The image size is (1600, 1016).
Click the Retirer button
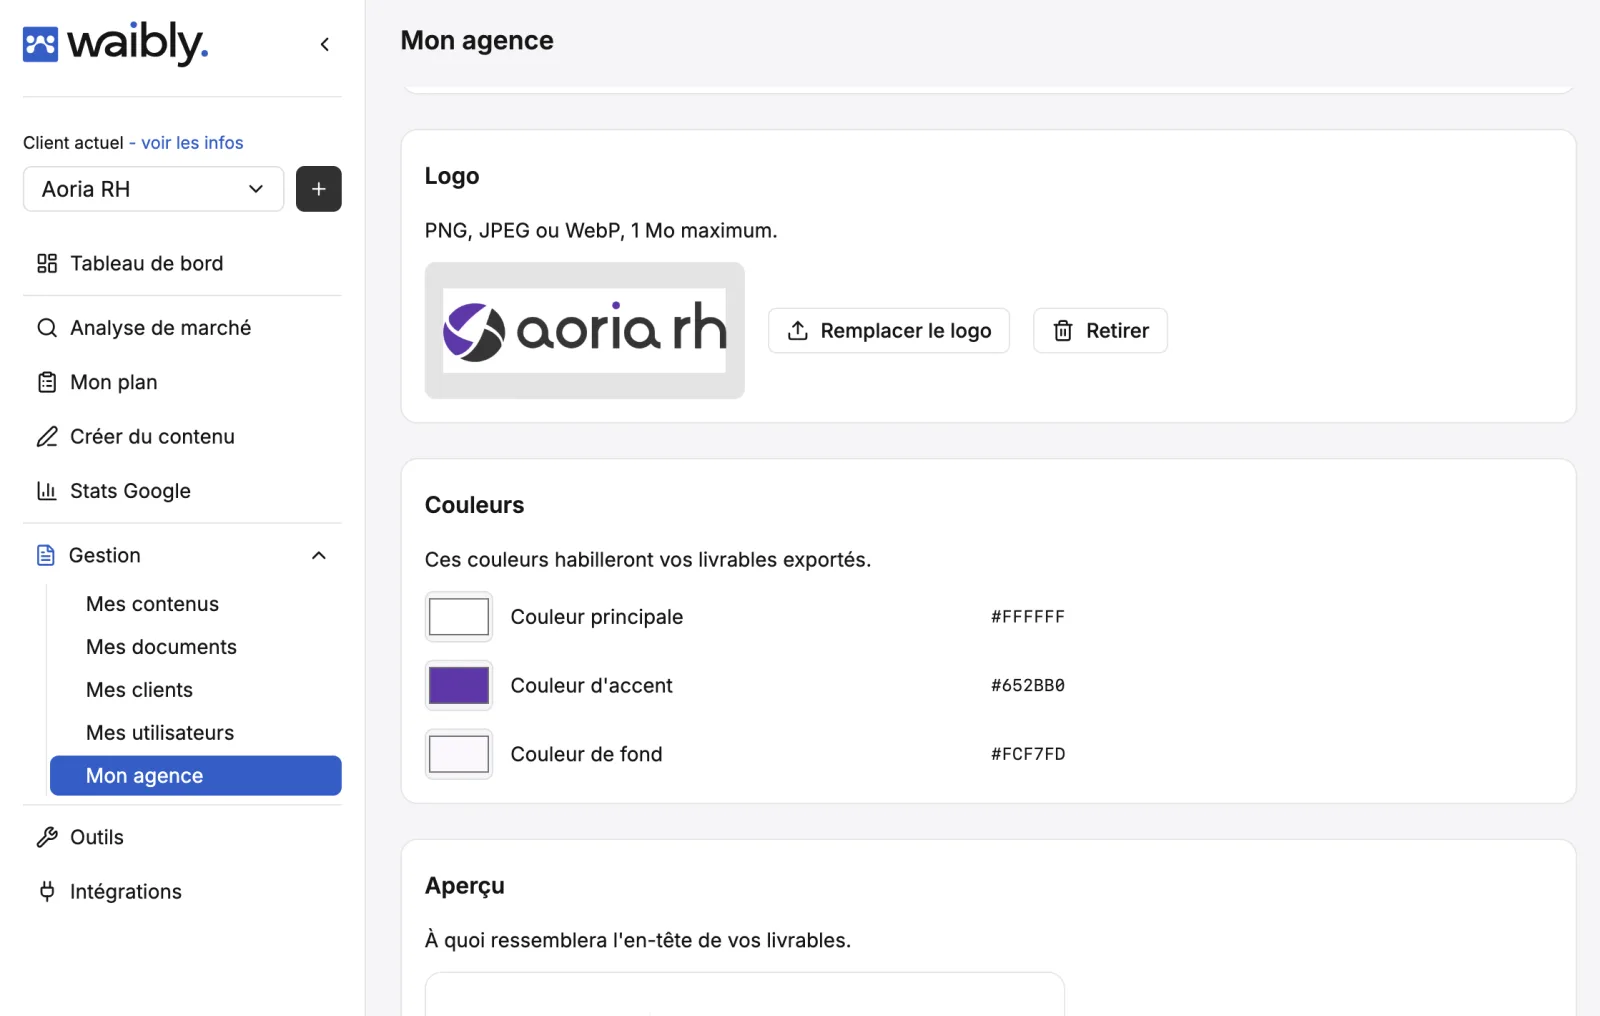[x=1100, y=331]
